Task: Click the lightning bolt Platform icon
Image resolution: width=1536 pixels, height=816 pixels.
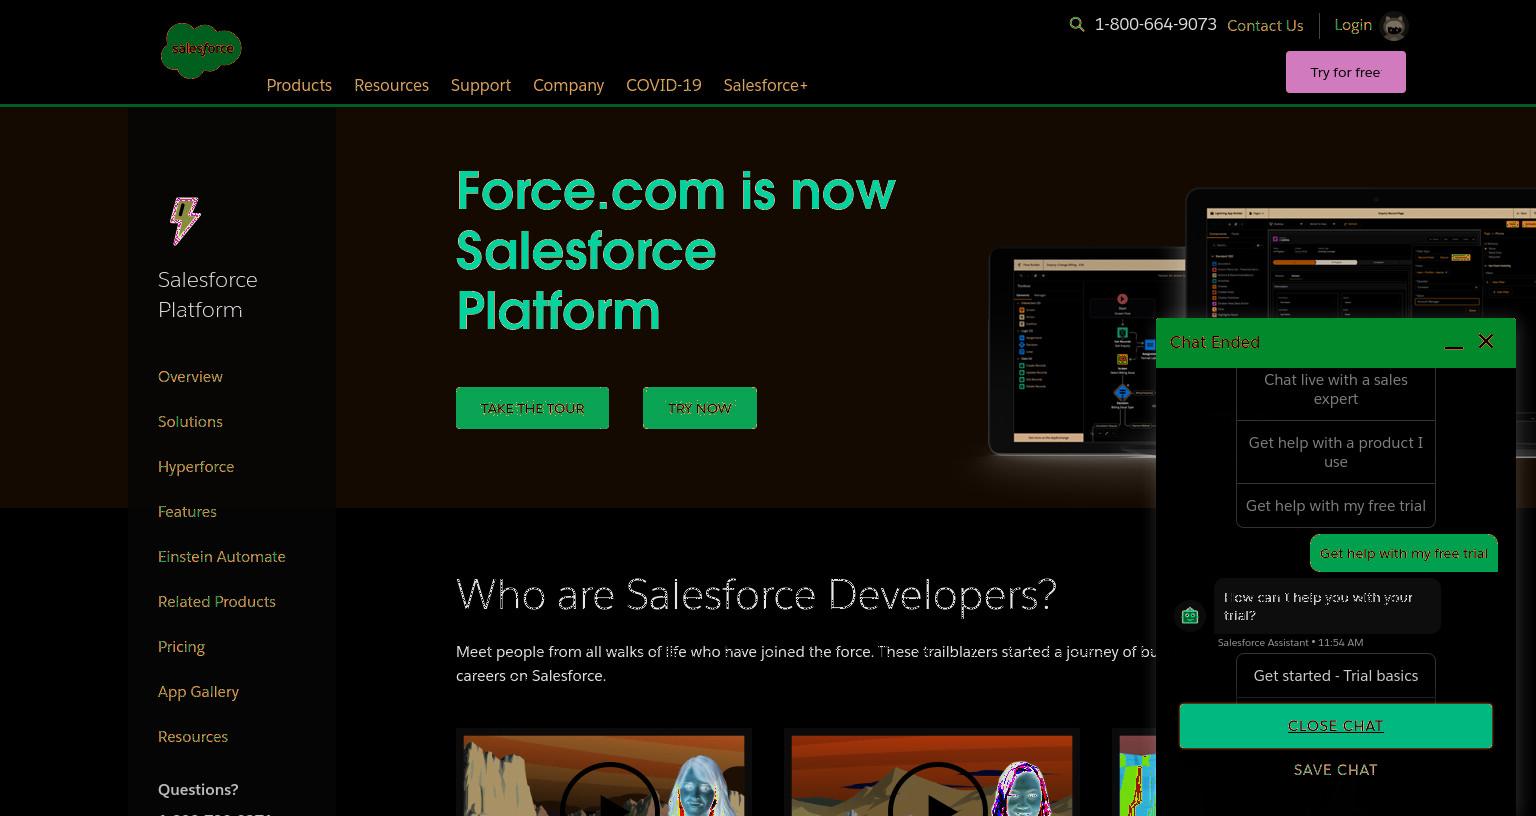Action: click(184, 221)
